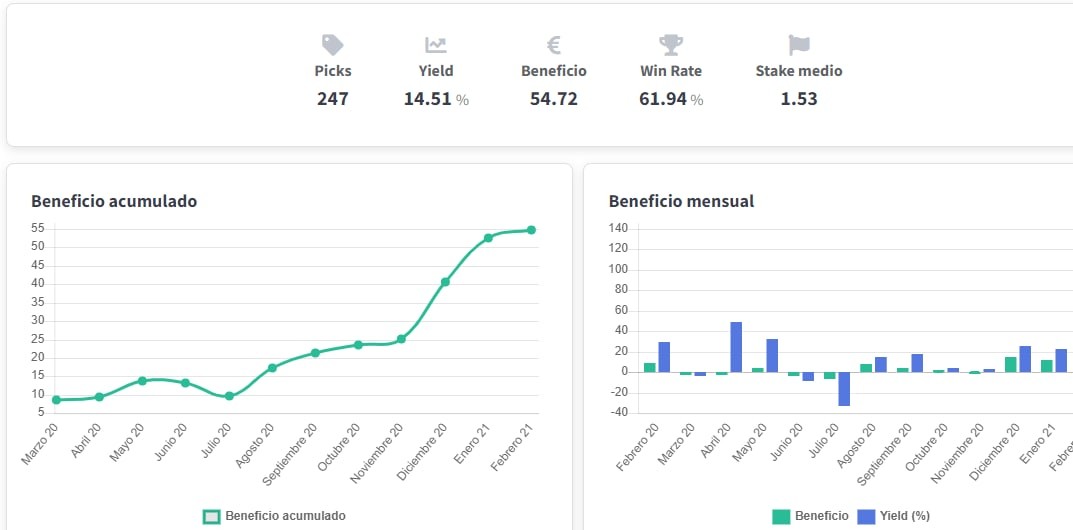Click the negative blue Julio 20 yield bar
Viewport: 1073px width, 530px height.
[844, 389]
